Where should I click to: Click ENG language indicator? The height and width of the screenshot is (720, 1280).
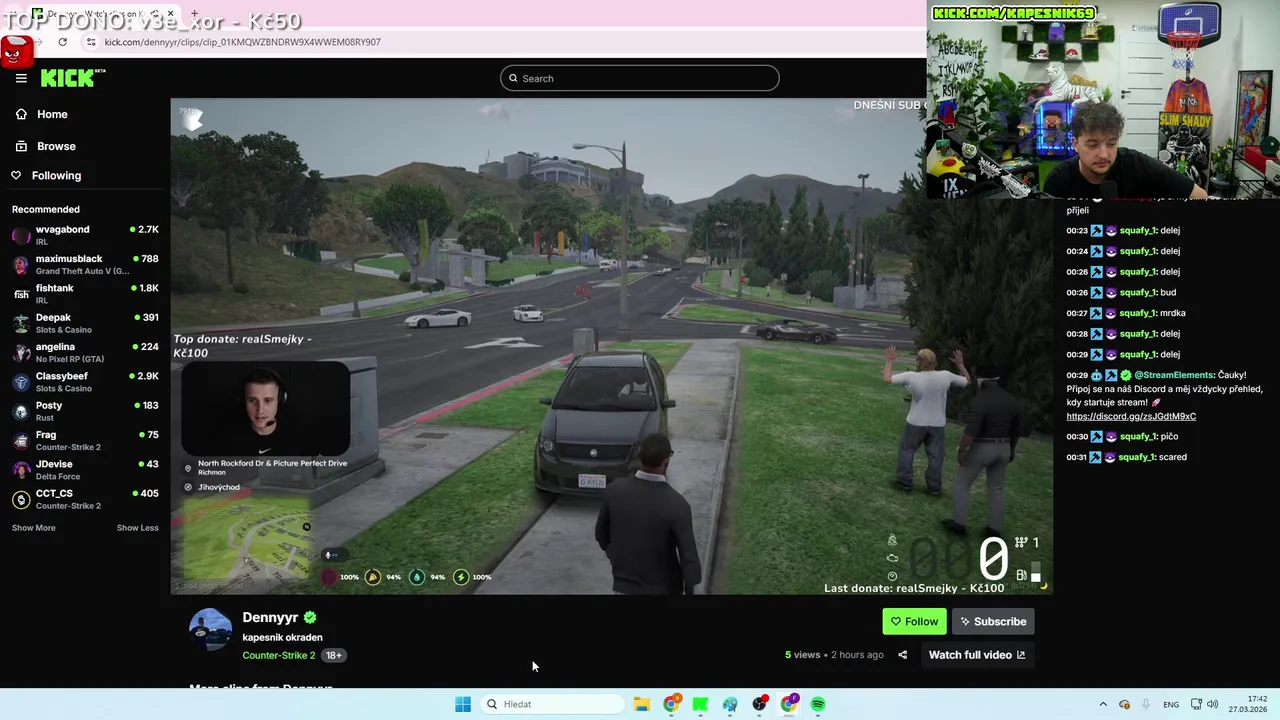1170,705
